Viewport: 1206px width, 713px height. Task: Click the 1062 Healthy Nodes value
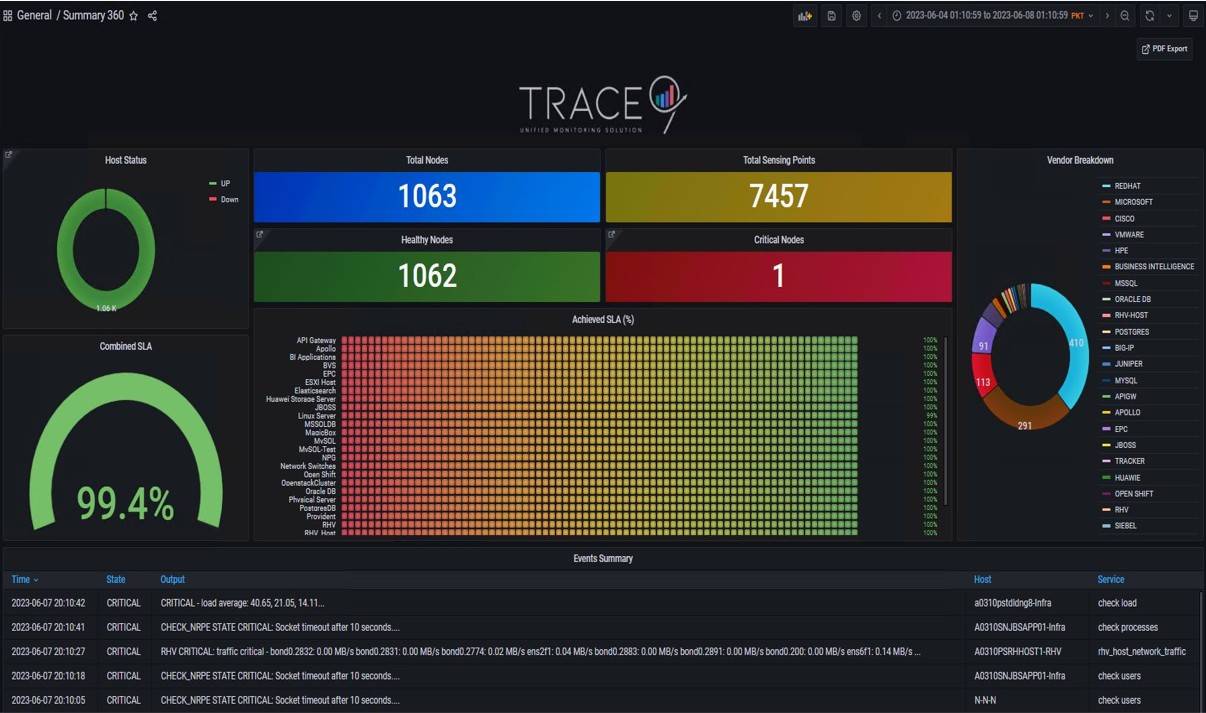click(427, 276)
